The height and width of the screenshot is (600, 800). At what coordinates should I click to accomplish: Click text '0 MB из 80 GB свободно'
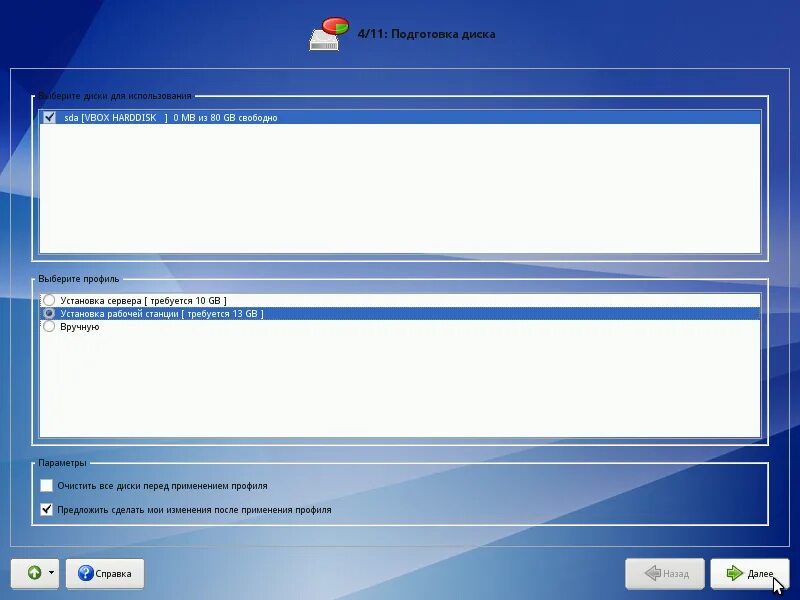tap(225, 117)
